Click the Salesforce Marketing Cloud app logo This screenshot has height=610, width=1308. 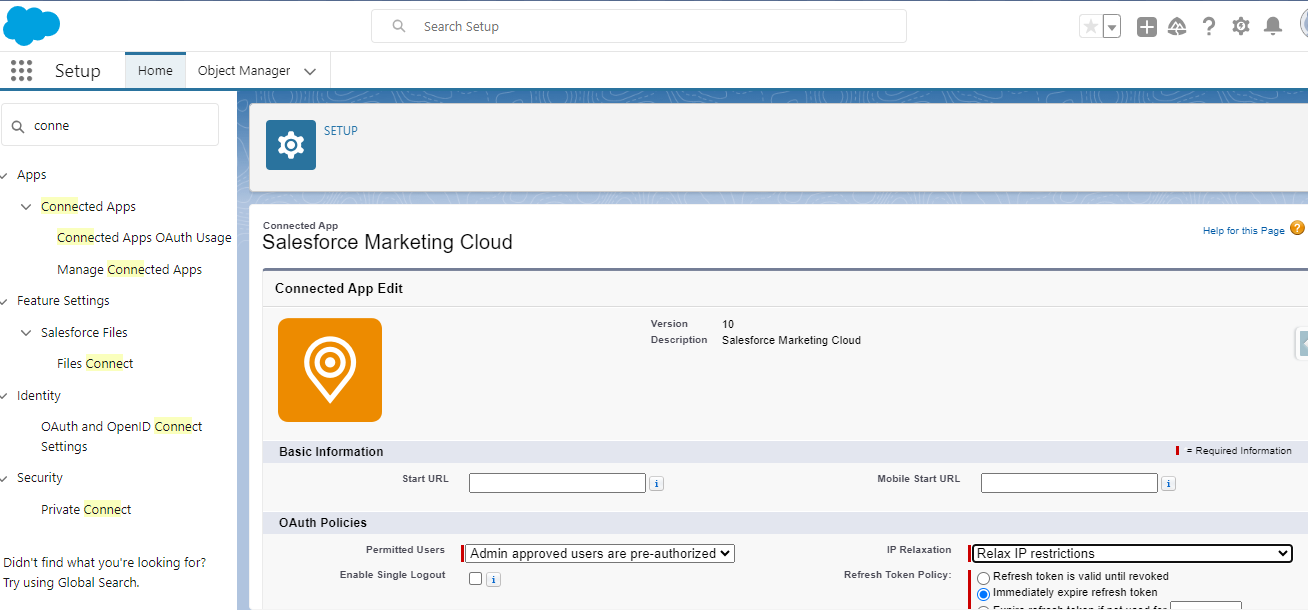point(330,370)
